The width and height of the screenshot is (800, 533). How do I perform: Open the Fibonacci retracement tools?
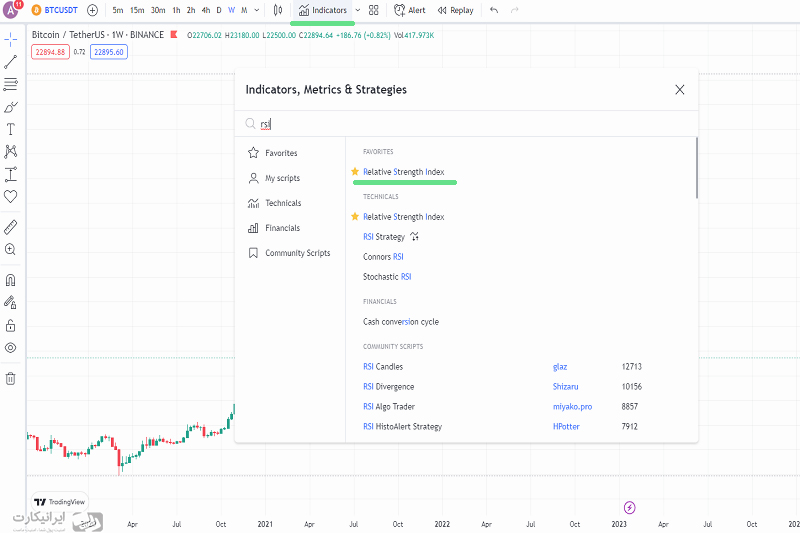(x=10, y=84)
